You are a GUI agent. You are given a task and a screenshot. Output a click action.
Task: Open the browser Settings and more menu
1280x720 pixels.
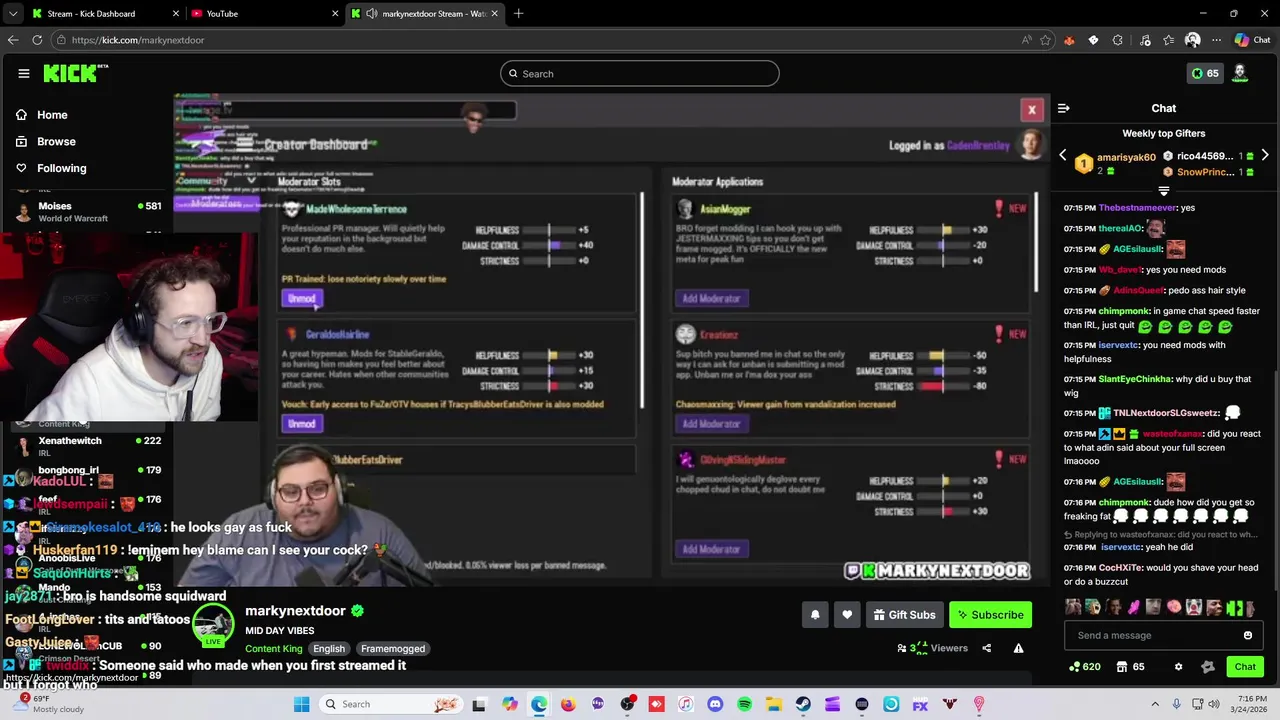[1216, 40]
